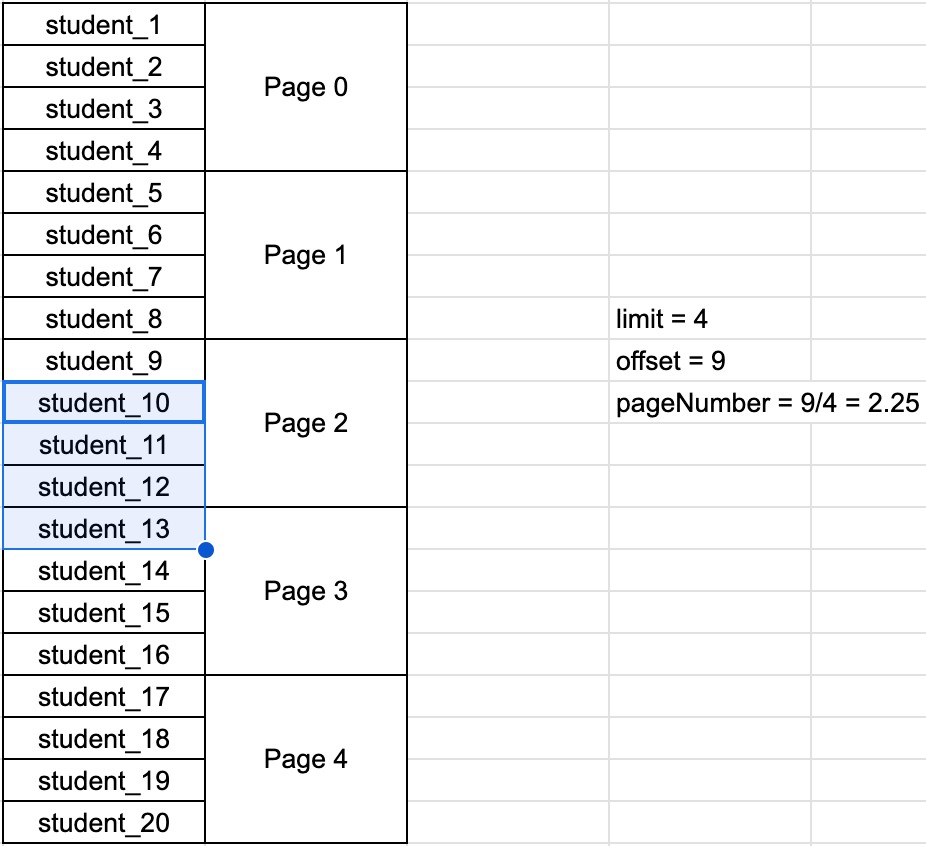The height and width of the screenshot is (846, 926).
Task: Select the merged Page 0 cell
Action: [306, 87]
